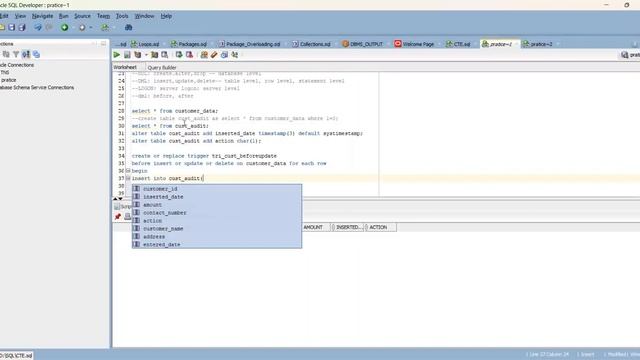Click the greyed Redo icon
This screenshot has height=360, width=640.
coord(49,27)
